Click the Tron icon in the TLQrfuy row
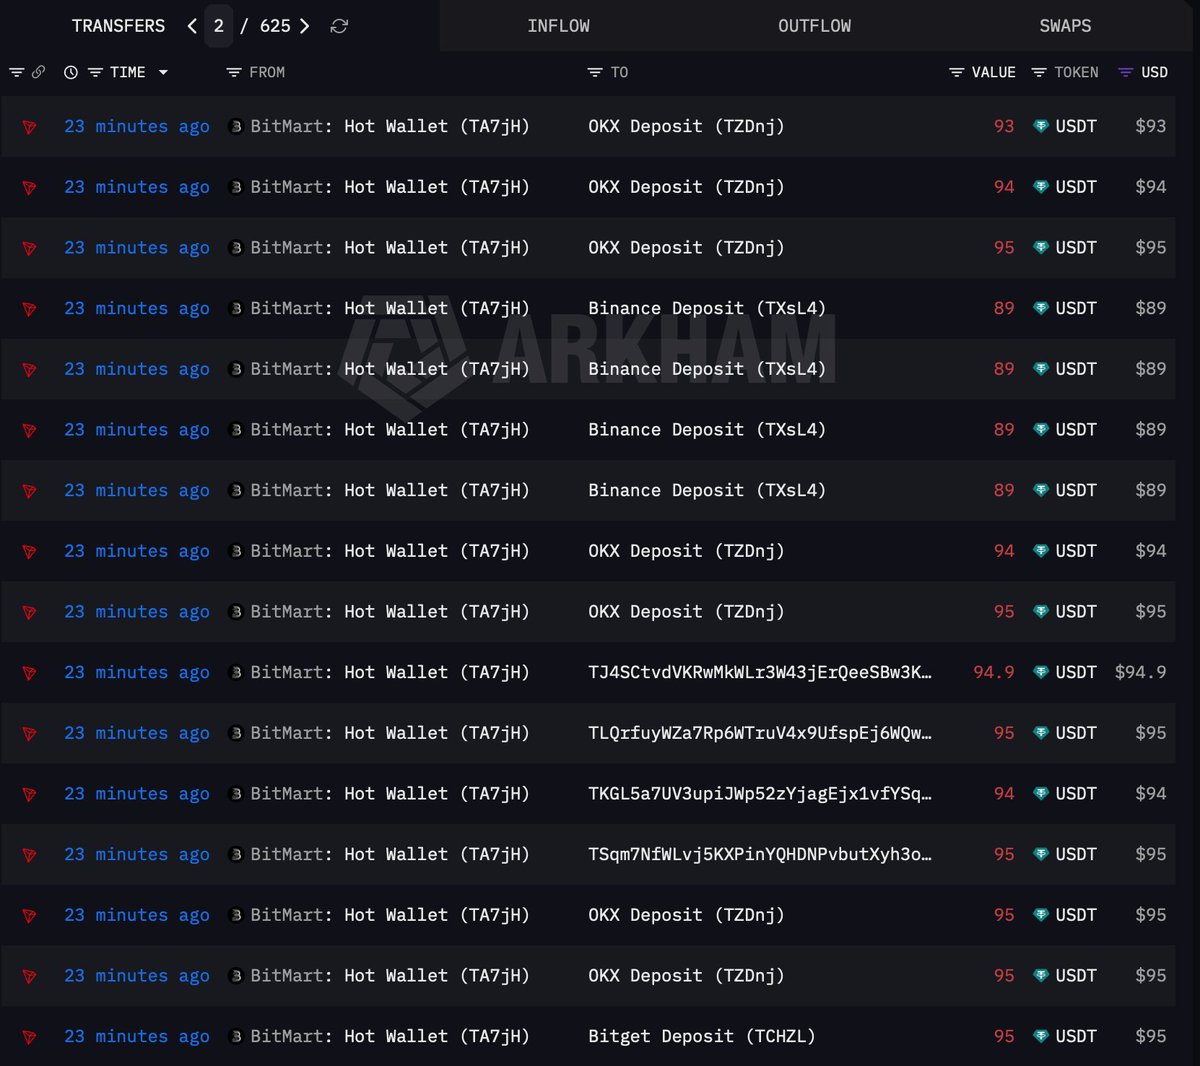 click(30, 734)
